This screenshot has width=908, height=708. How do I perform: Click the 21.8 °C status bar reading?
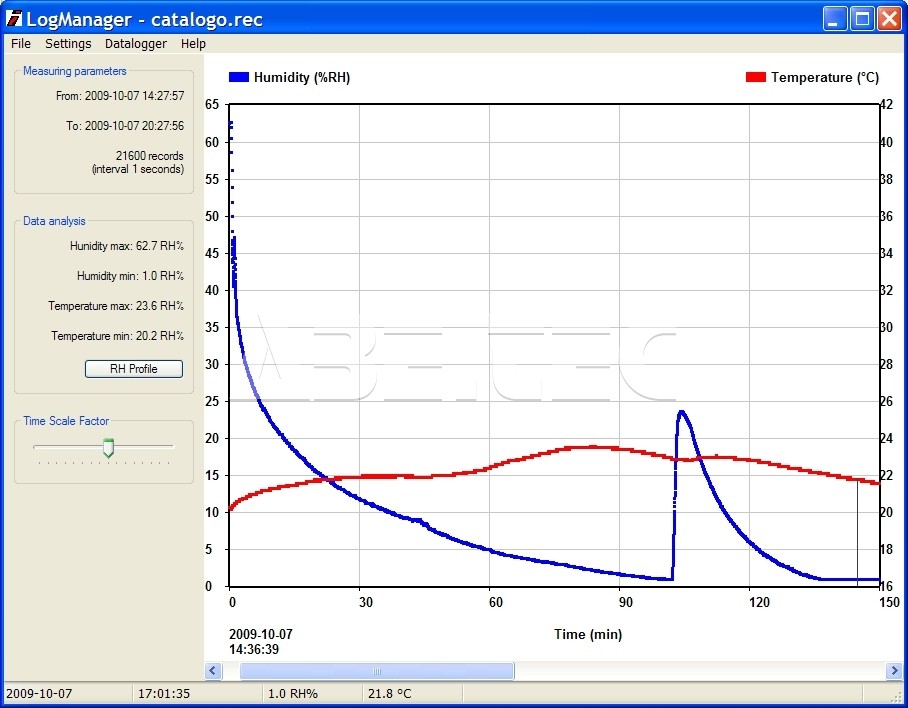click(389, 693)
